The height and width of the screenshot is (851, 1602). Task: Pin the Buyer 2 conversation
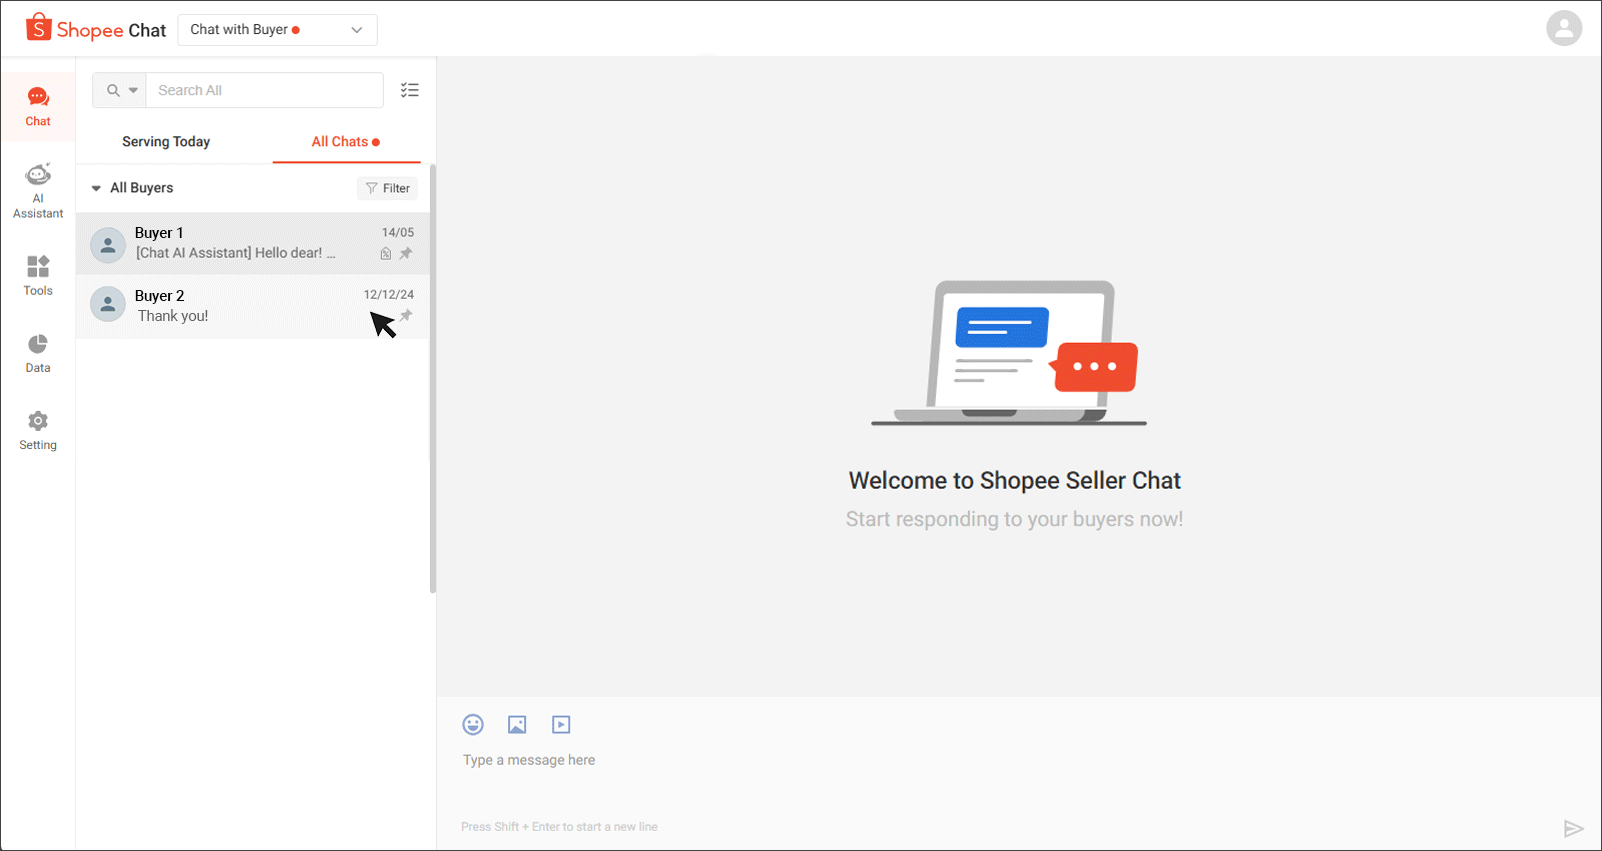pyautogui.click(x=406, y=316)
